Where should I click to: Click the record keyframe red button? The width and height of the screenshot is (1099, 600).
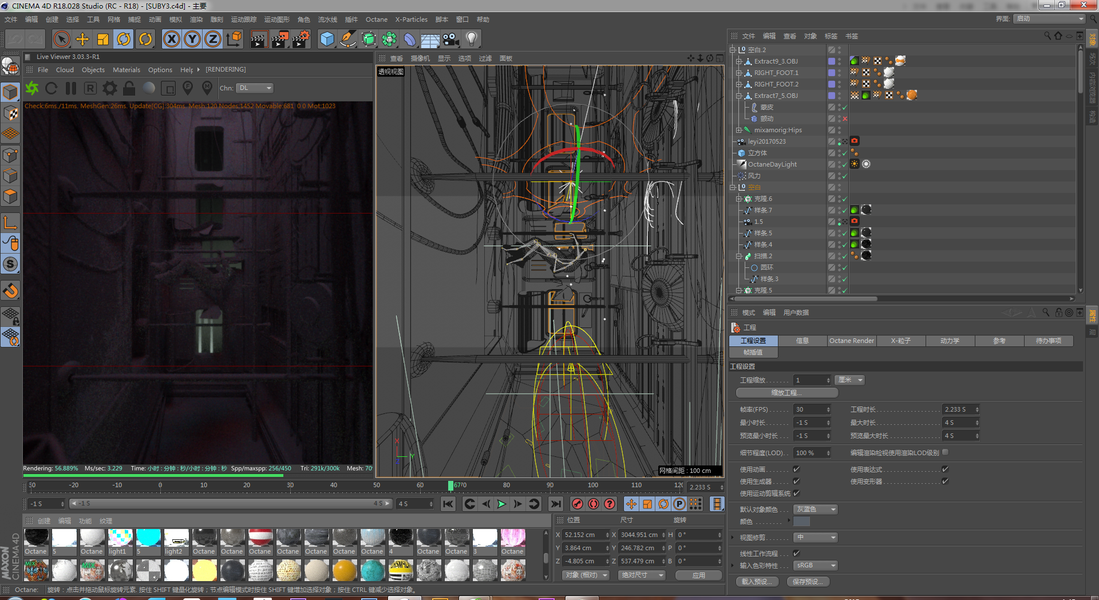(x=578, y=504)
